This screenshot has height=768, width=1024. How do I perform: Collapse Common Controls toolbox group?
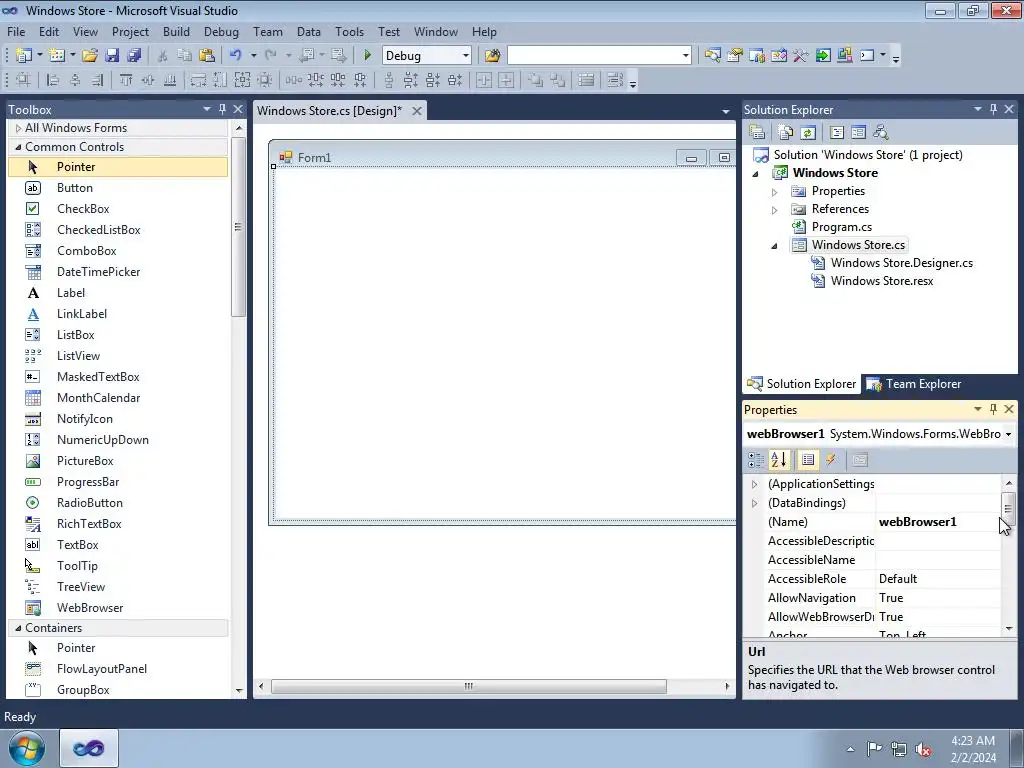[x=18, y=147]
